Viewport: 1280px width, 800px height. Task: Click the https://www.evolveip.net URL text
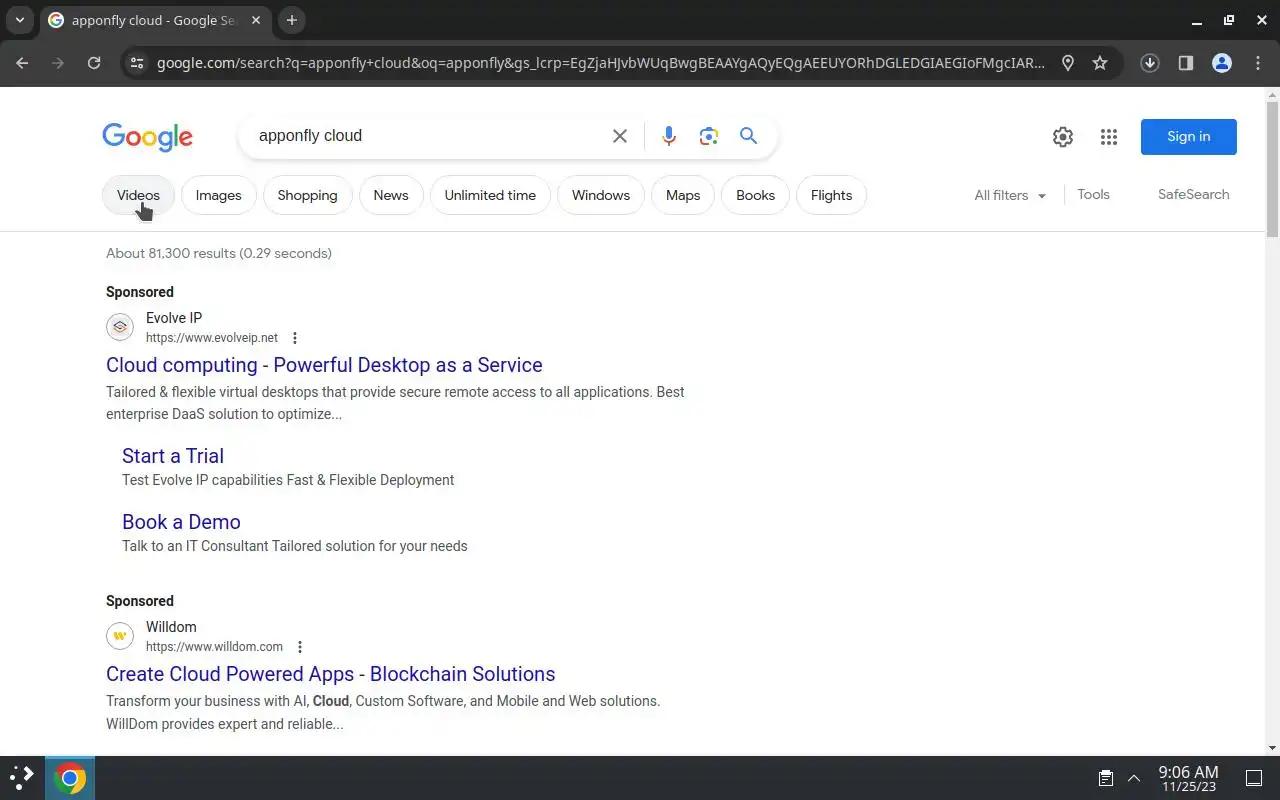tap(212, 338)
